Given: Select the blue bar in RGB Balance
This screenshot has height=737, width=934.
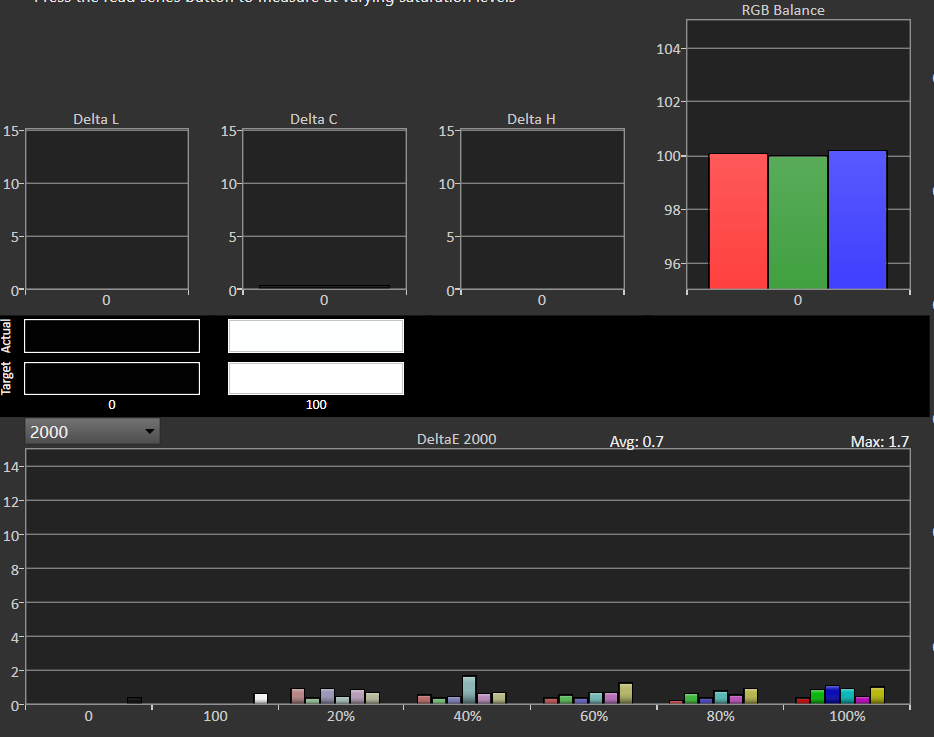Looking at the screenshot, I should pyautogui.click(x=858, y=220).
